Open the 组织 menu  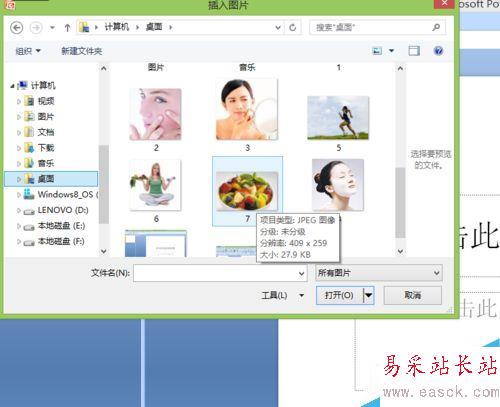click(x=28, y=51)
